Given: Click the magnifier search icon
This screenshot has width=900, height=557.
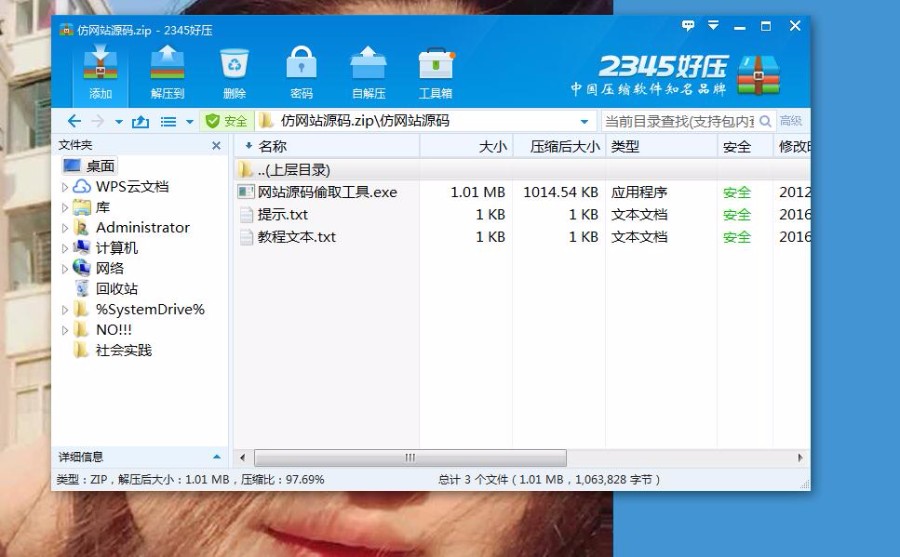Looking at the screenshot, I should pos(765,121).
